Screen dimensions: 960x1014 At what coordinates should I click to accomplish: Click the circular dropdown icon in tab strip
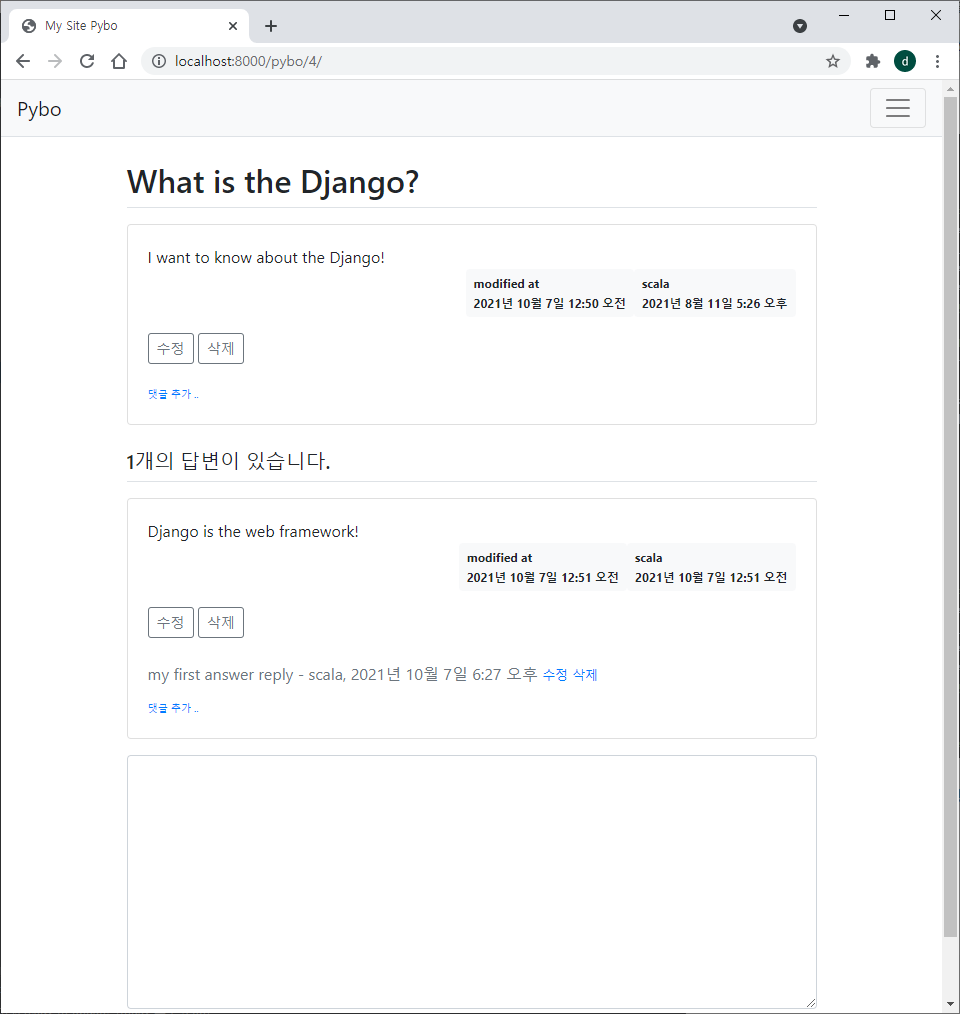(800, 26)
